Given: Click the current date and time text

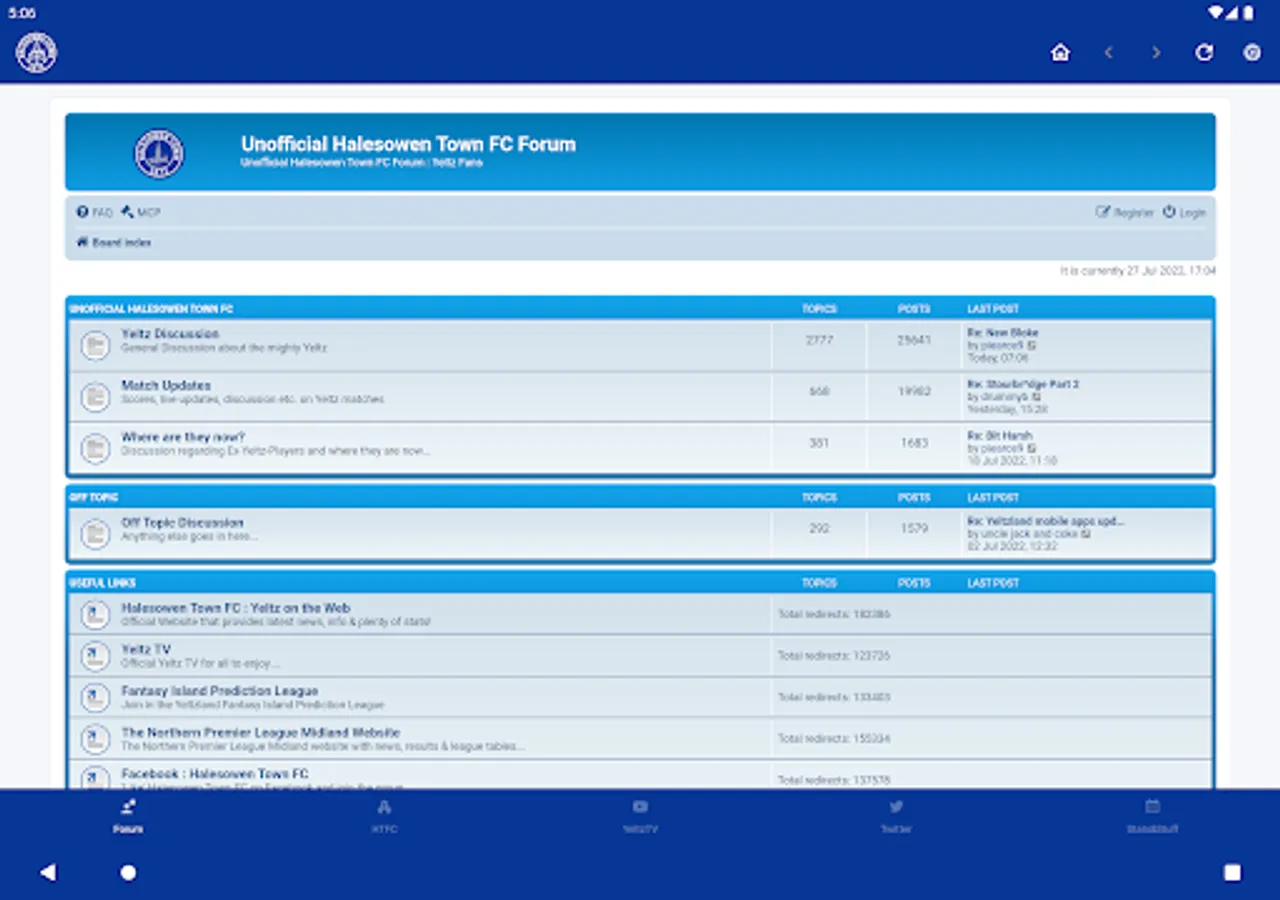Looking at the screenshot, I should pyautogui.click(x=1138, y=271).
